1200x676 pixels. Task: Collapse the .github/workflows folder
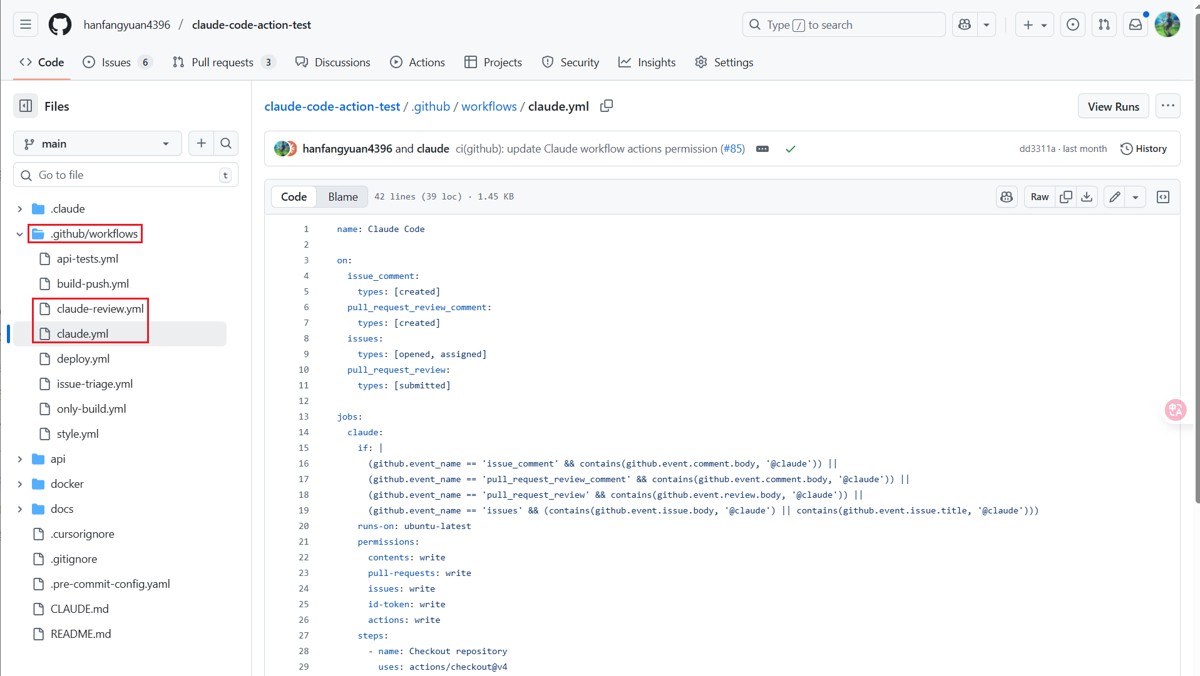20,234
